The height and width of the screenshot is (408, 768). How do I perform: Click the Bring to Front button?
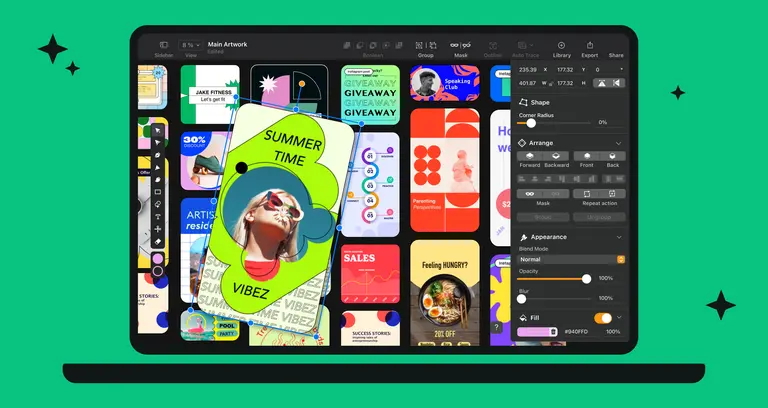[586, 156]
